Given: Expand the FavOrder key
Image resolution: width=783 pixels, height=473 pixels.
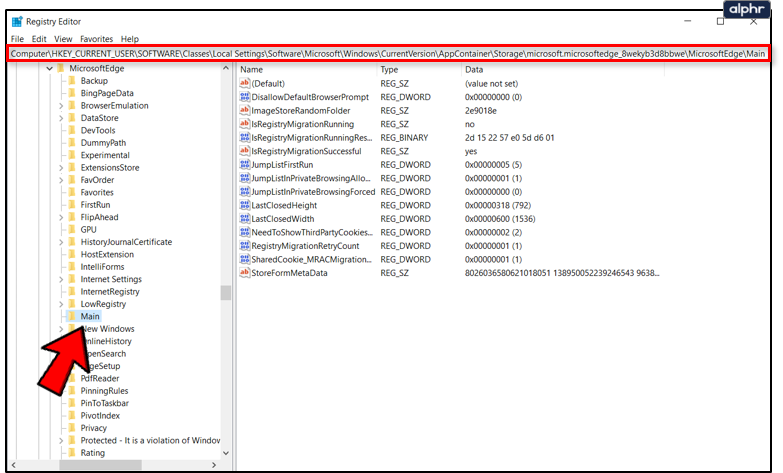Looking at the screenshot, I should (x=61, y=180).
